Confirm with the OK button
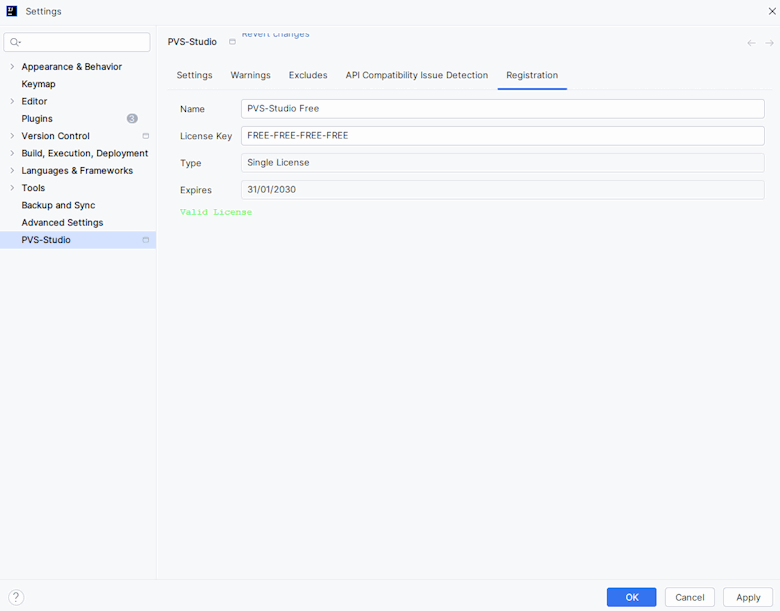Image resolution: width=780 pixels, height=611 pixels. 632,597
